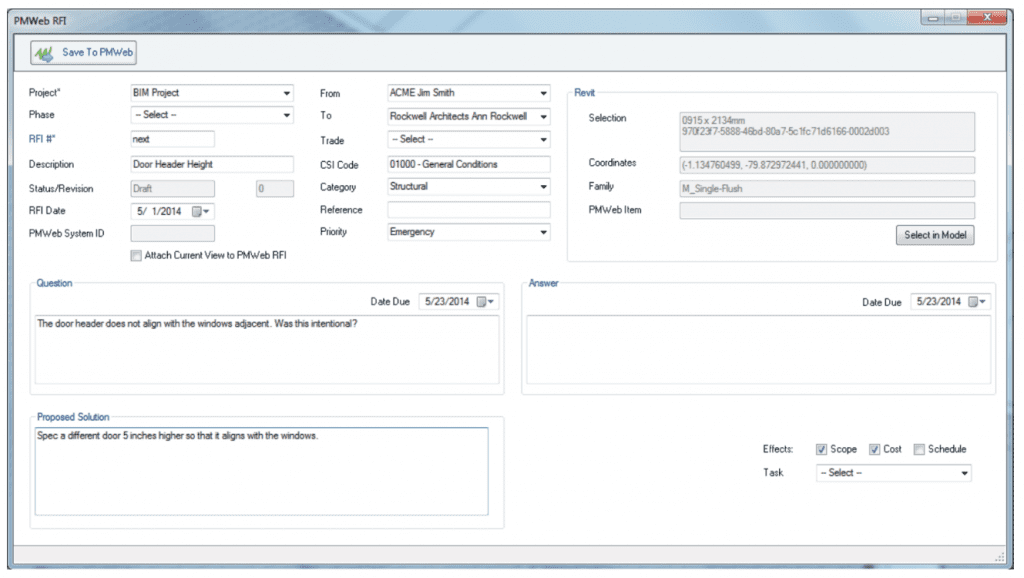Screen dimensions: 1024x578
Task: Click the Revit Selection field
Action: coord(827,132)
